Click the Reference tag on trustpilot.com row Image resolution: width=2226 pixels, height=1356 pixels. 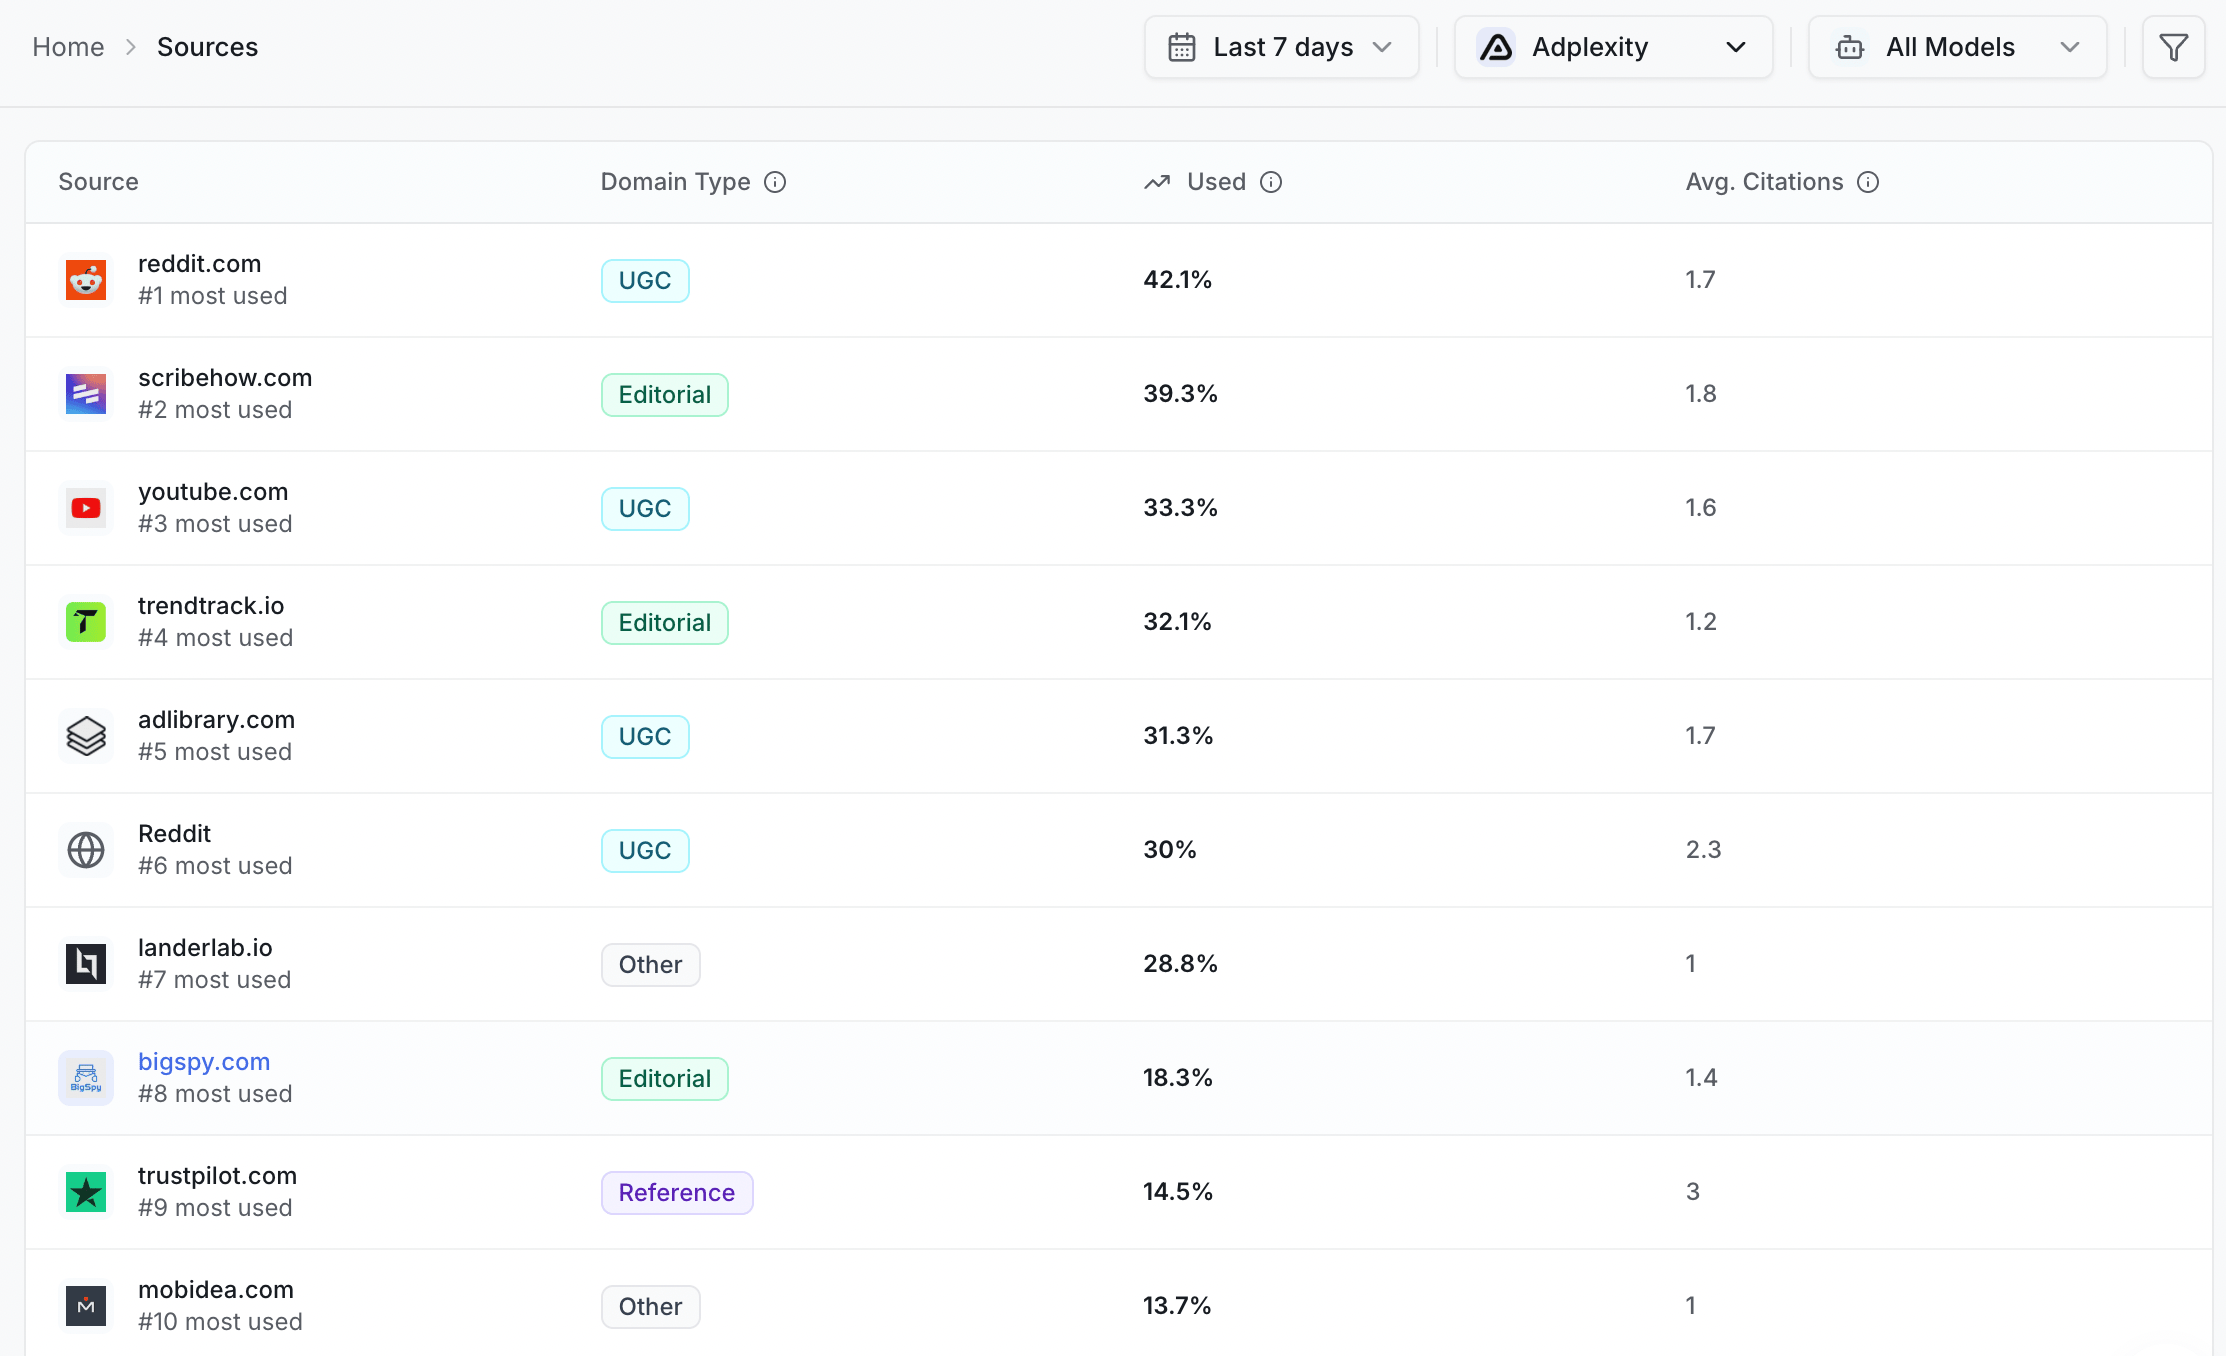coord(677,1193)
